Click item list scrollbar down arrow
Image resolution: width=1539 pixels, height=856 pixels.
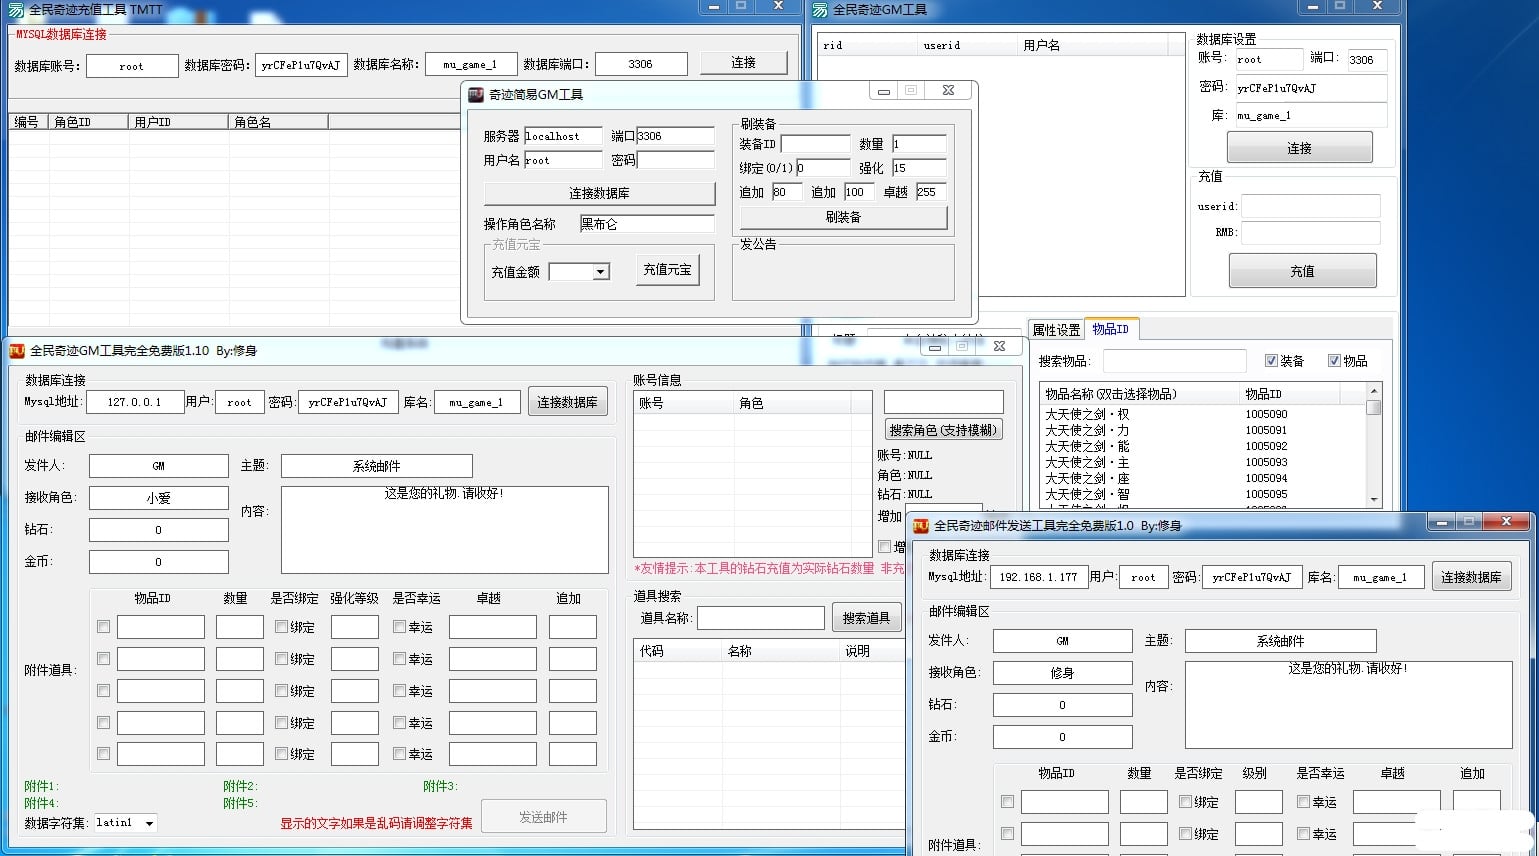point(1374,499)
